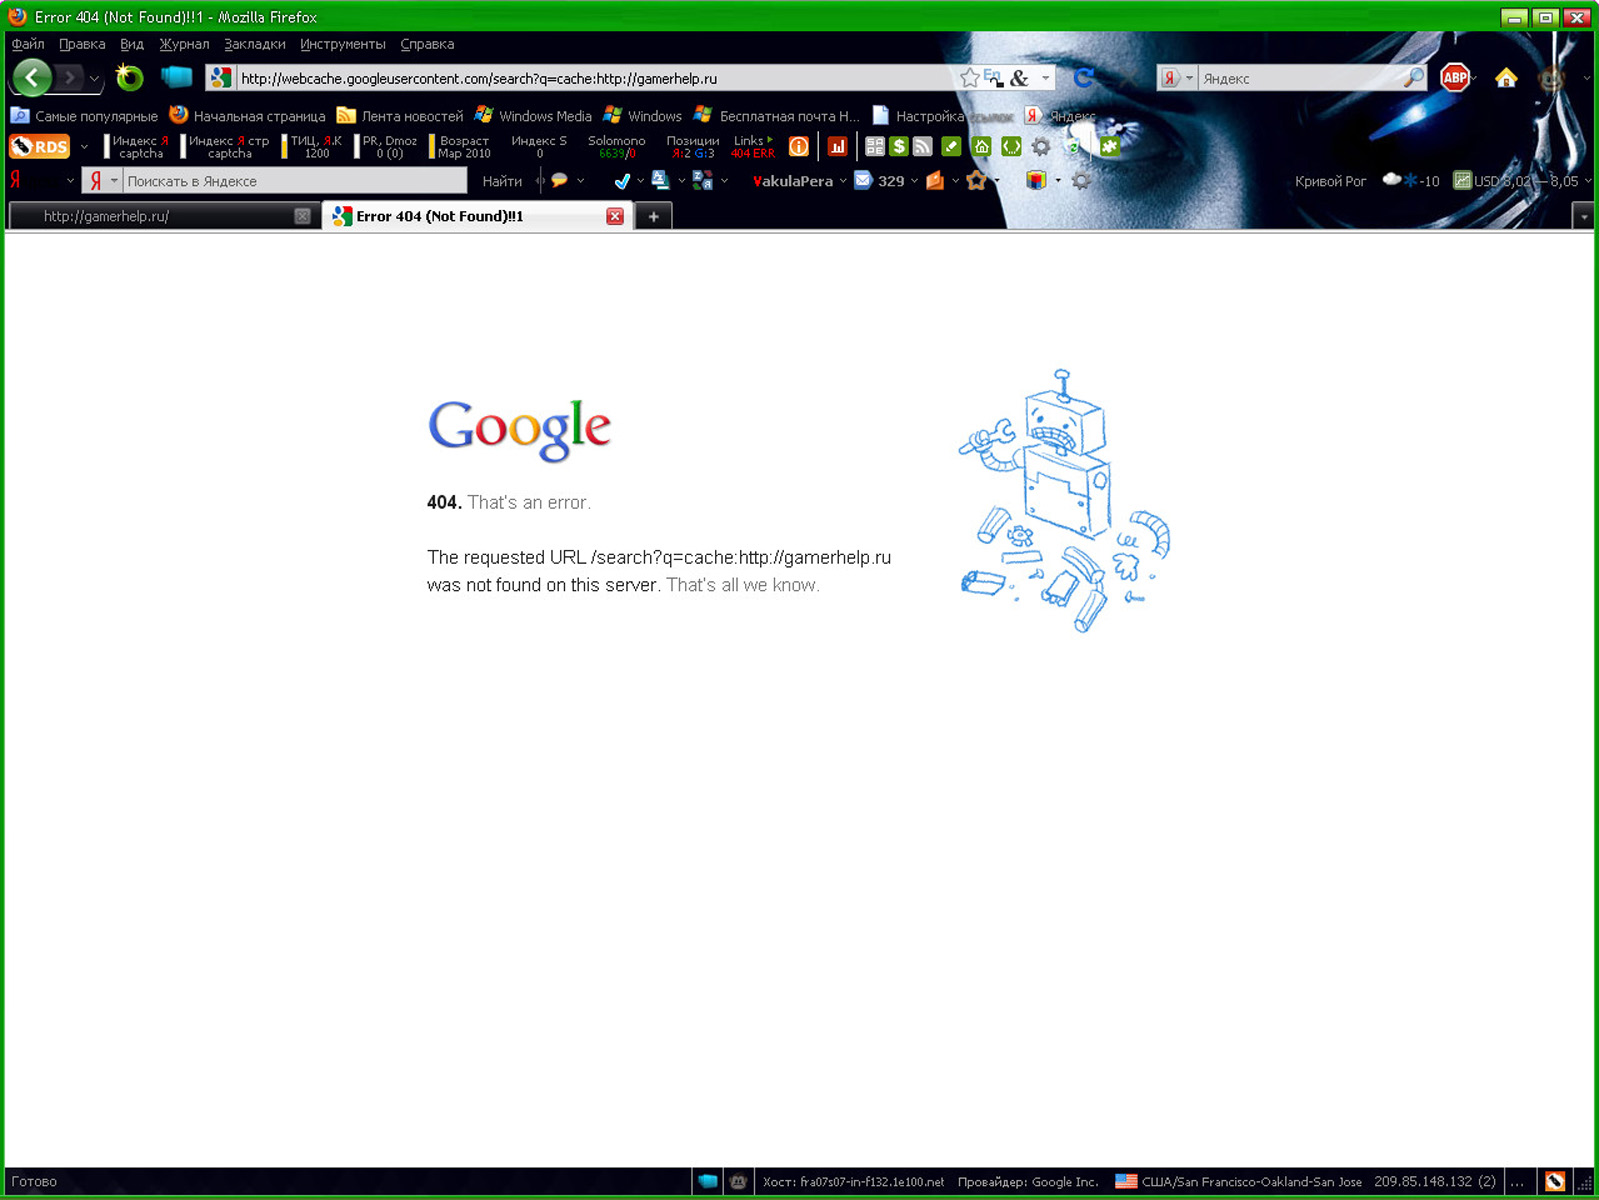Click the Найти search button
The image size is (1599, 1200).
pyautogui.click(x=502, y=181)
